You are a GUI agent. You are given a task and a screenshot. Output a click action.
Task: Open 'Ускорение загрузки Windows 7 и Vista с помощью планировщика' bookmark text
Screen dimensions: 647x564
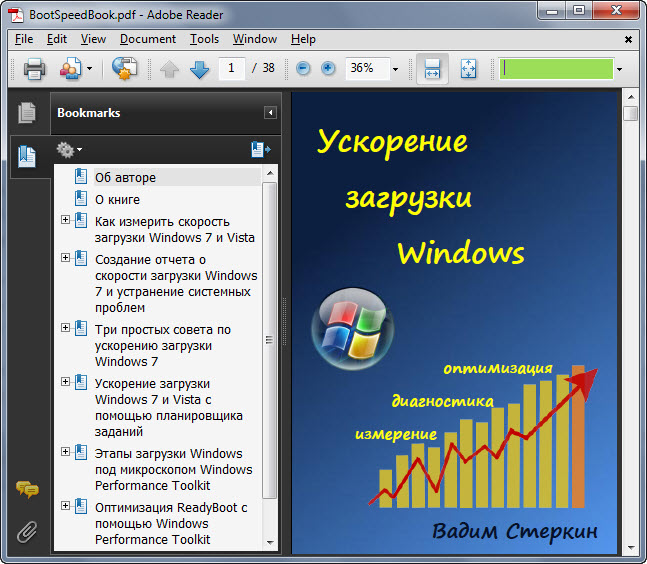point(169,408)
